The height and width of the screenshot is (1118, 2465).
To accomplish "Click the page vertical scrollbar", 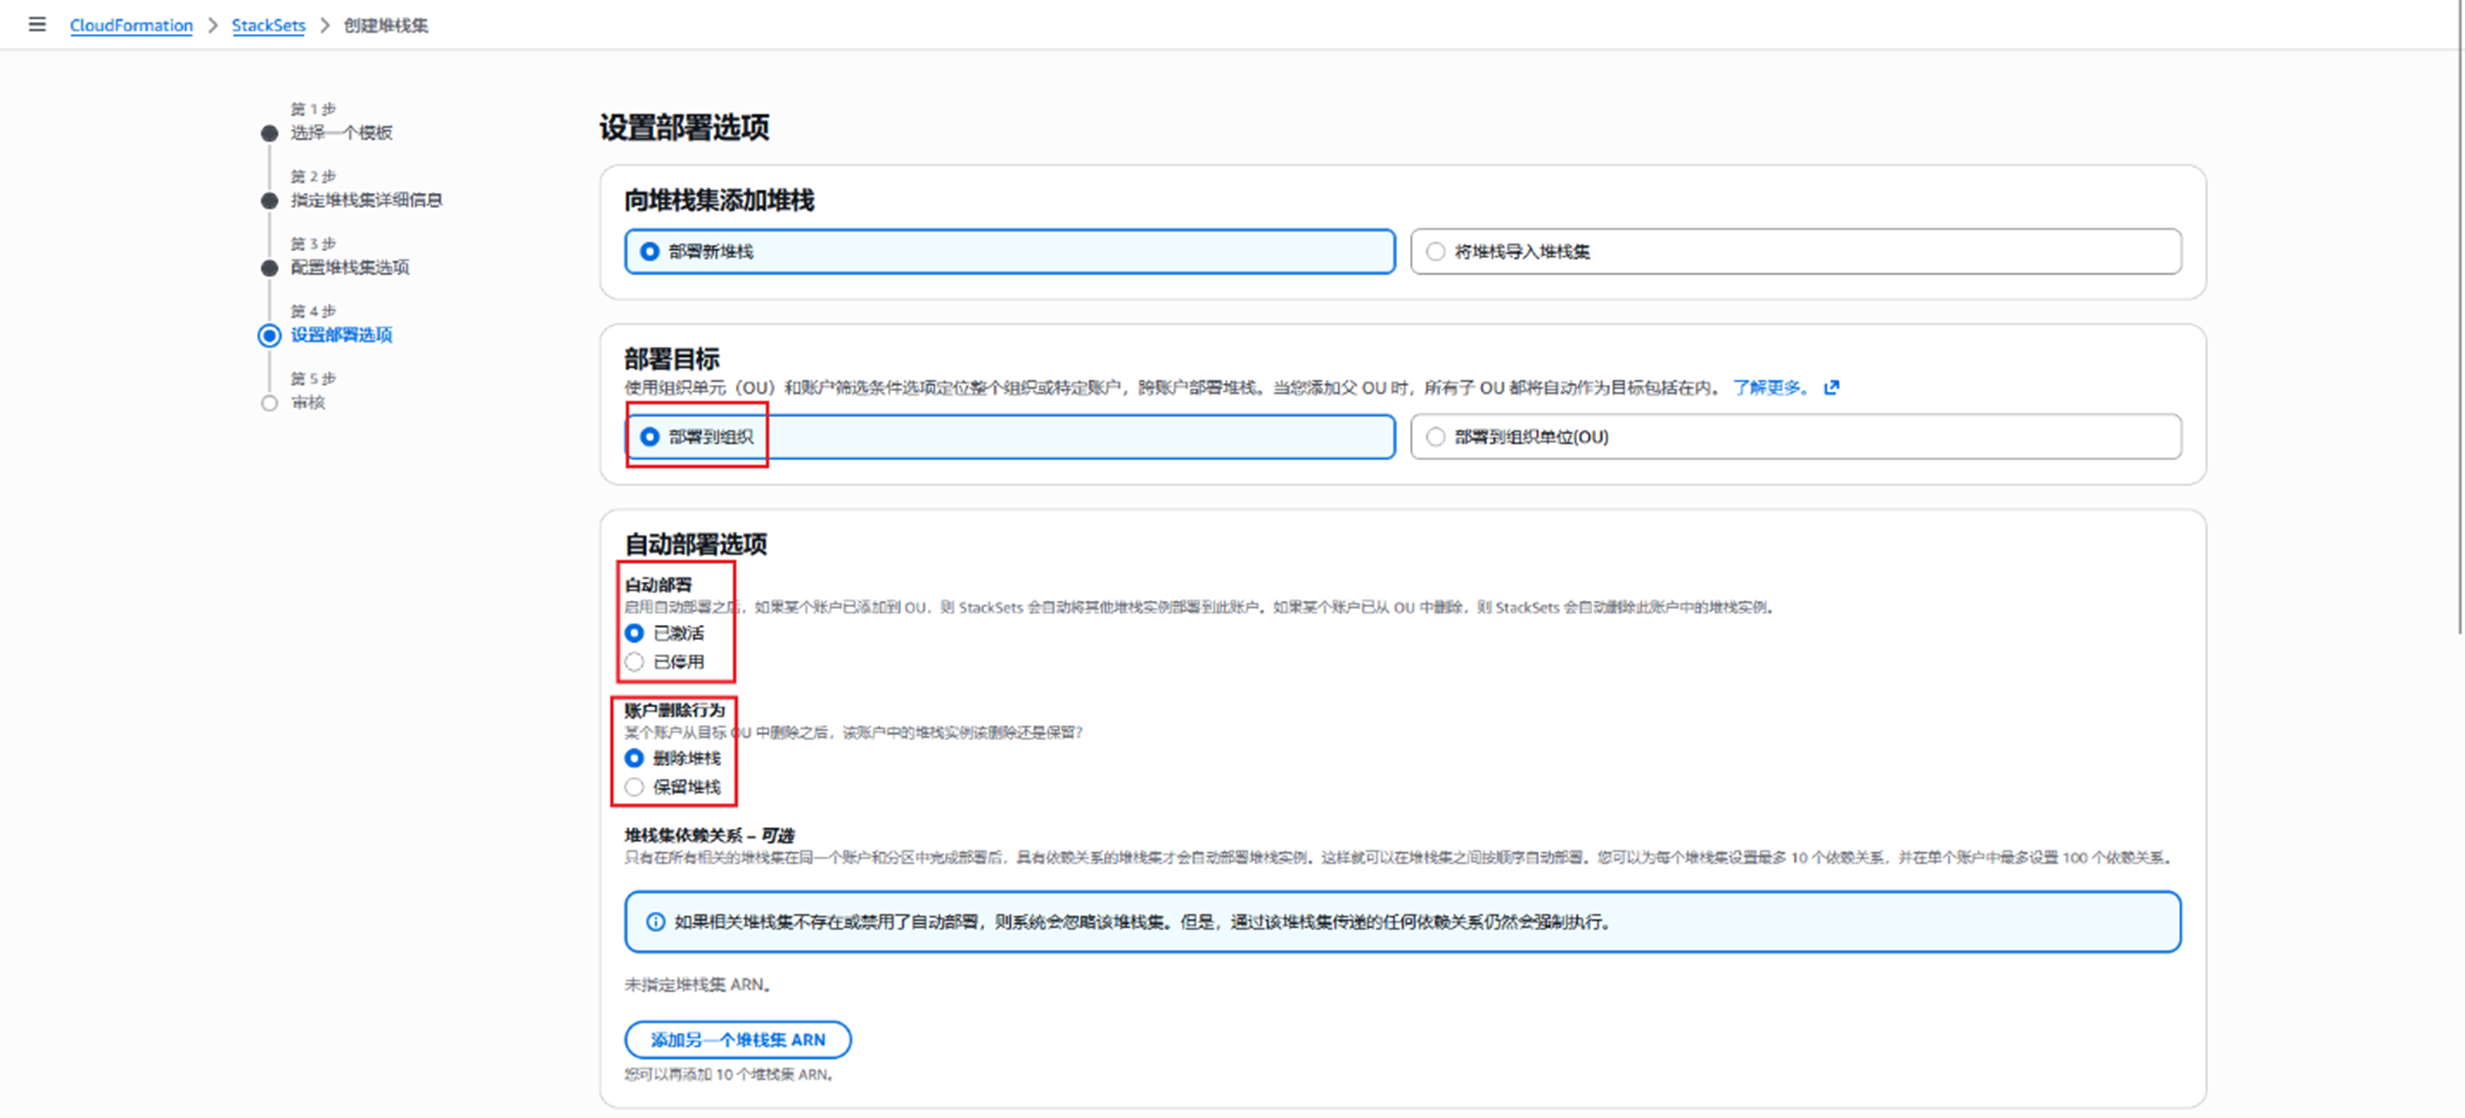I will [x=2459, y=320].
